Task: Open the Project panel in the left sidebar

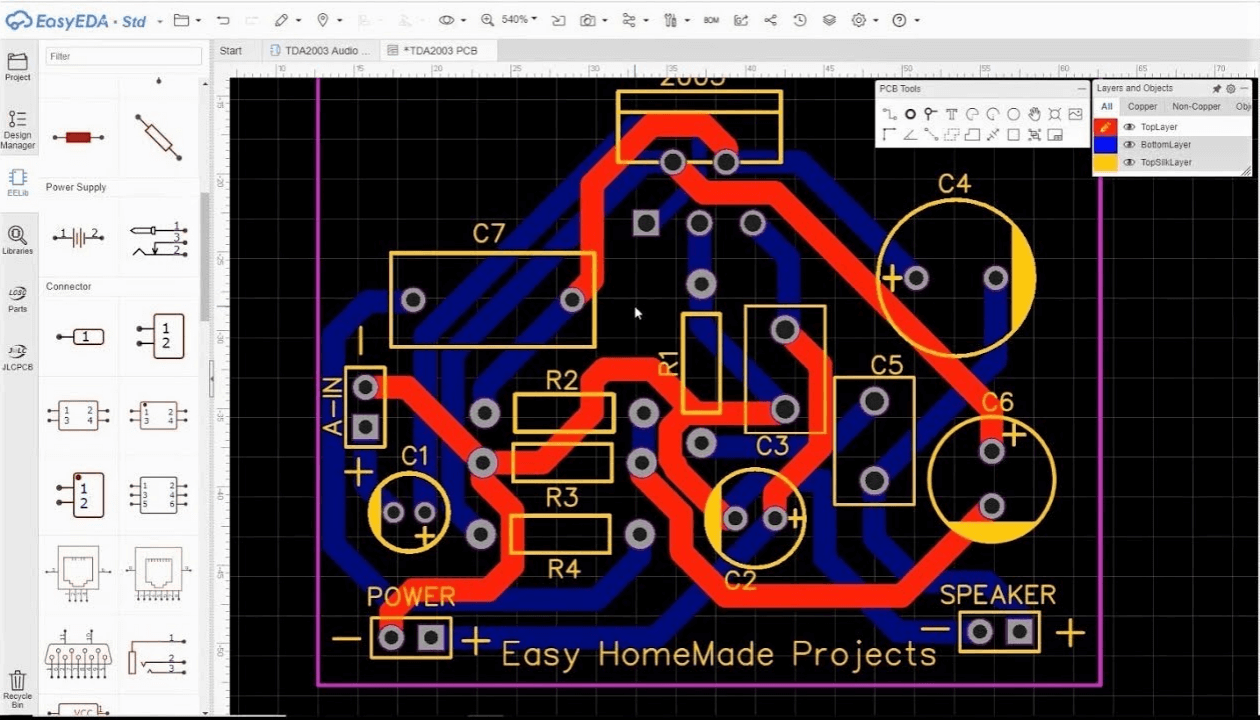Action: tap(17, 67)
